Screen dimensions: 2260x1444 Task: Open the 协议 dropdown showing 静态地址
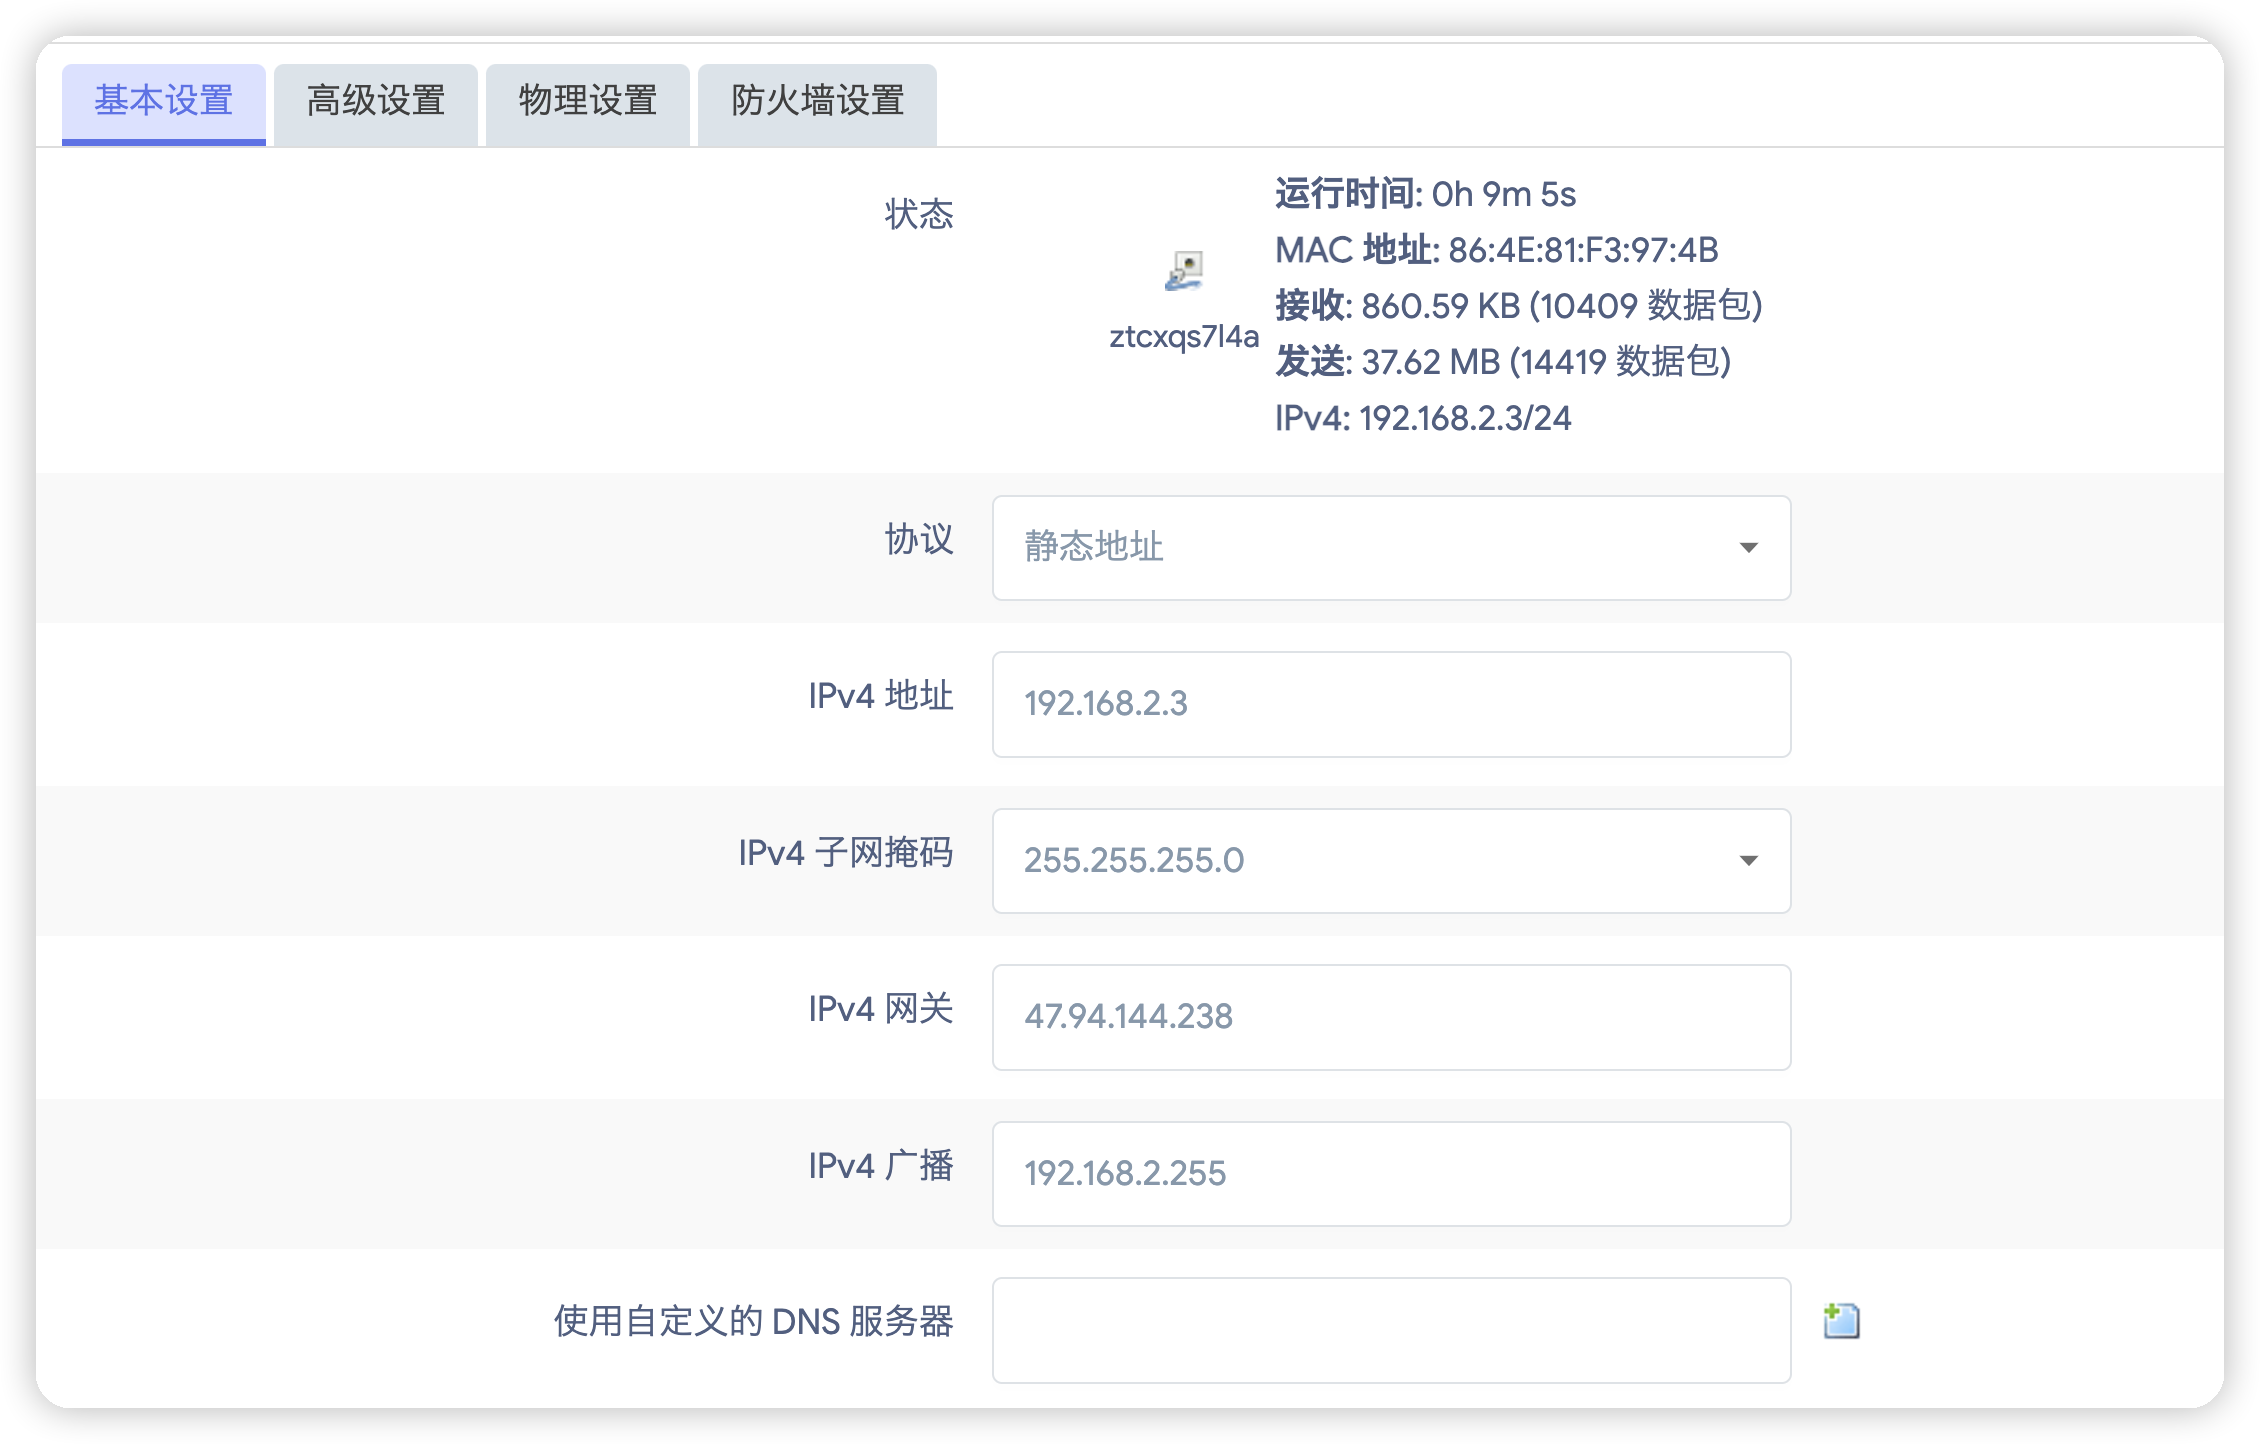pyautogui.click(x=1390, y=548)
